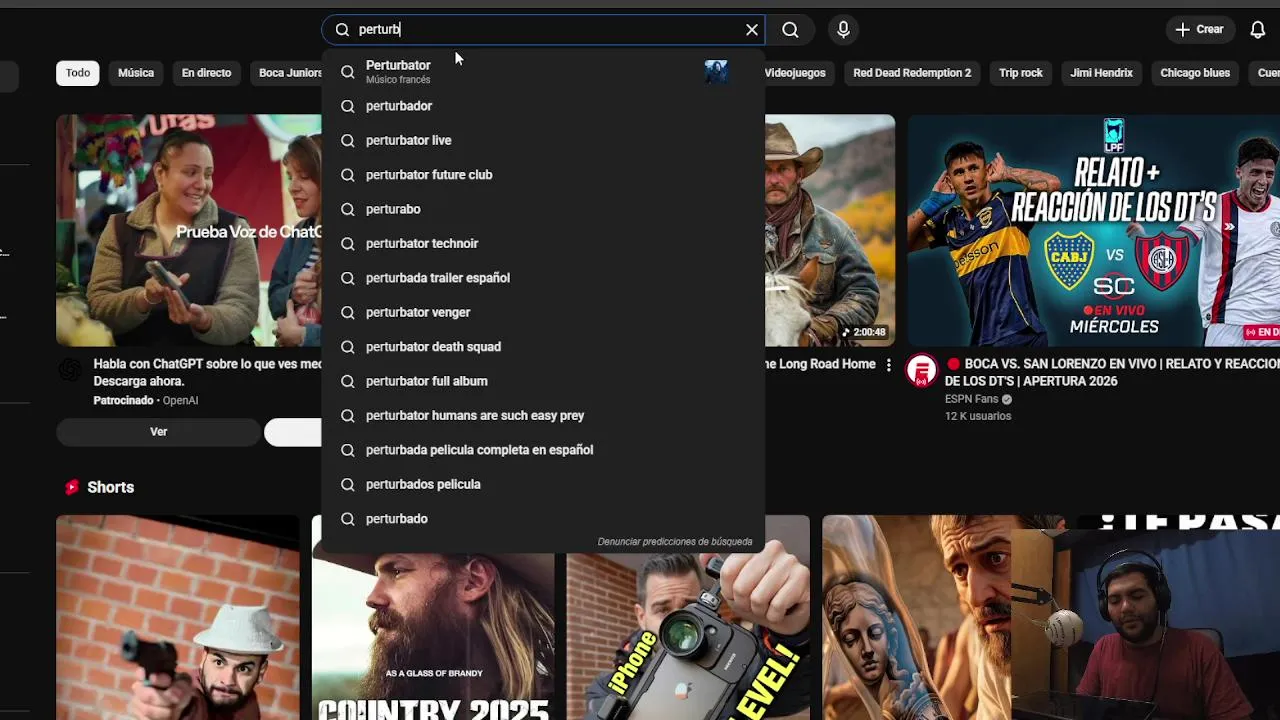Select Perturbator músico francés suggestion
The image size is (1280, 720).
click(x=543, y=71)
